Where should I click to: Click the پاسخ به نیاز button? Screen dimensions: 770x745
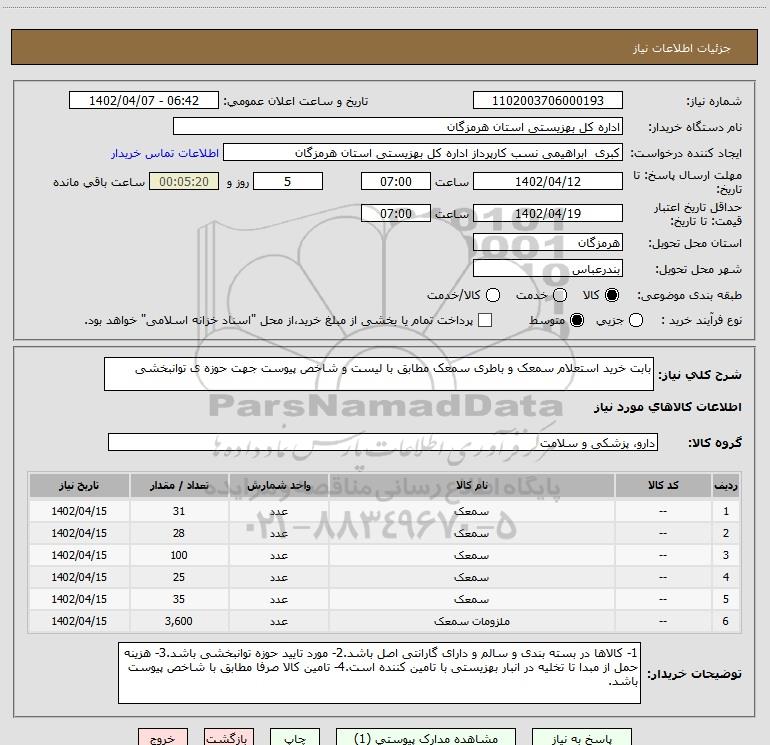tap(581, 737)
